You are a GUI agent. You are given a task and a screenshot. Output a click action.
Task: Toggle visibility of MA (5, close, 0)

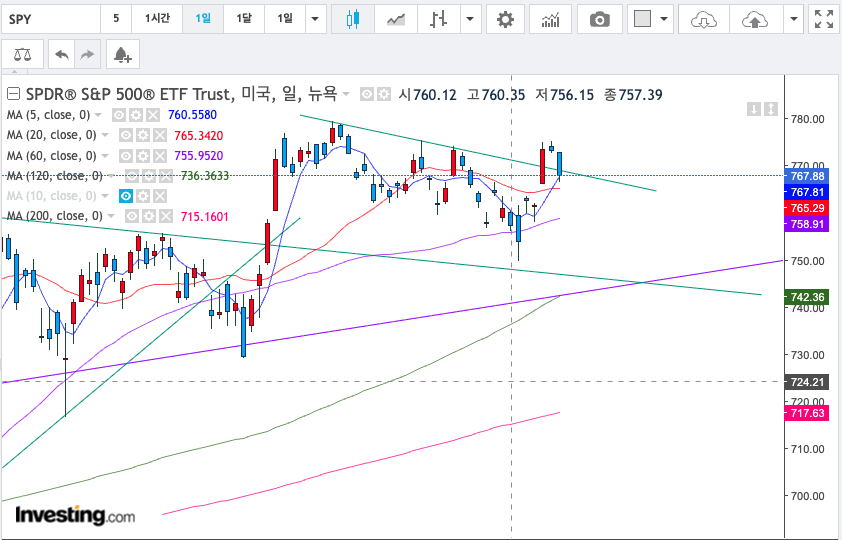119,115
